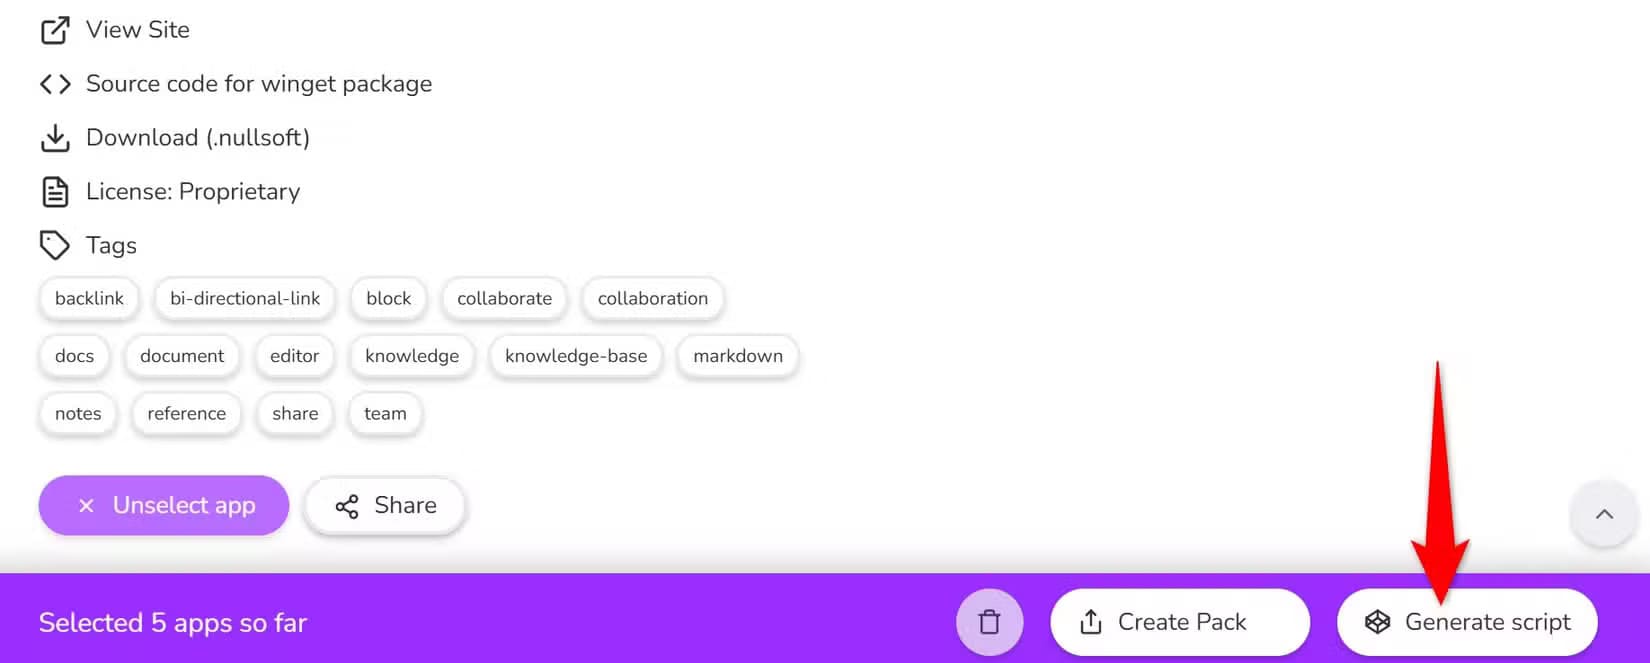Open Source code for winget package
The height and width of the screenshot is (663, 1650).
point(259,84)
